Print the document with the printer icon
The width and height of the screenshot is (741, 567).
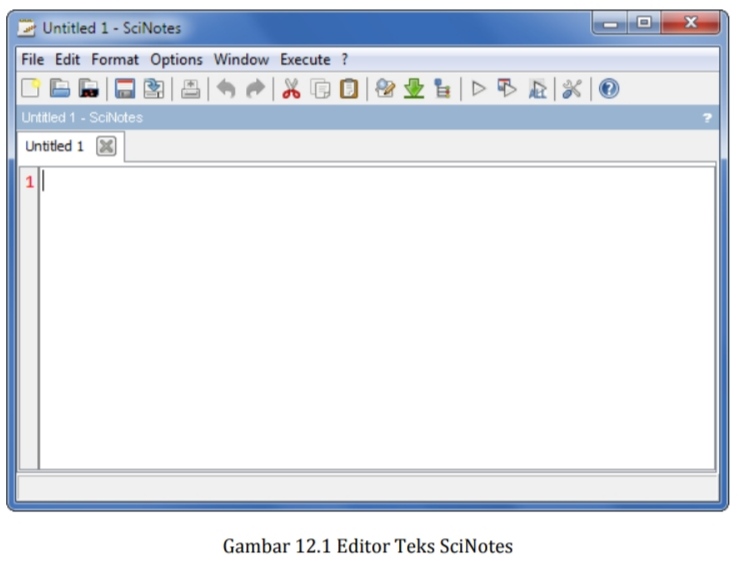(x=190, y=88)
